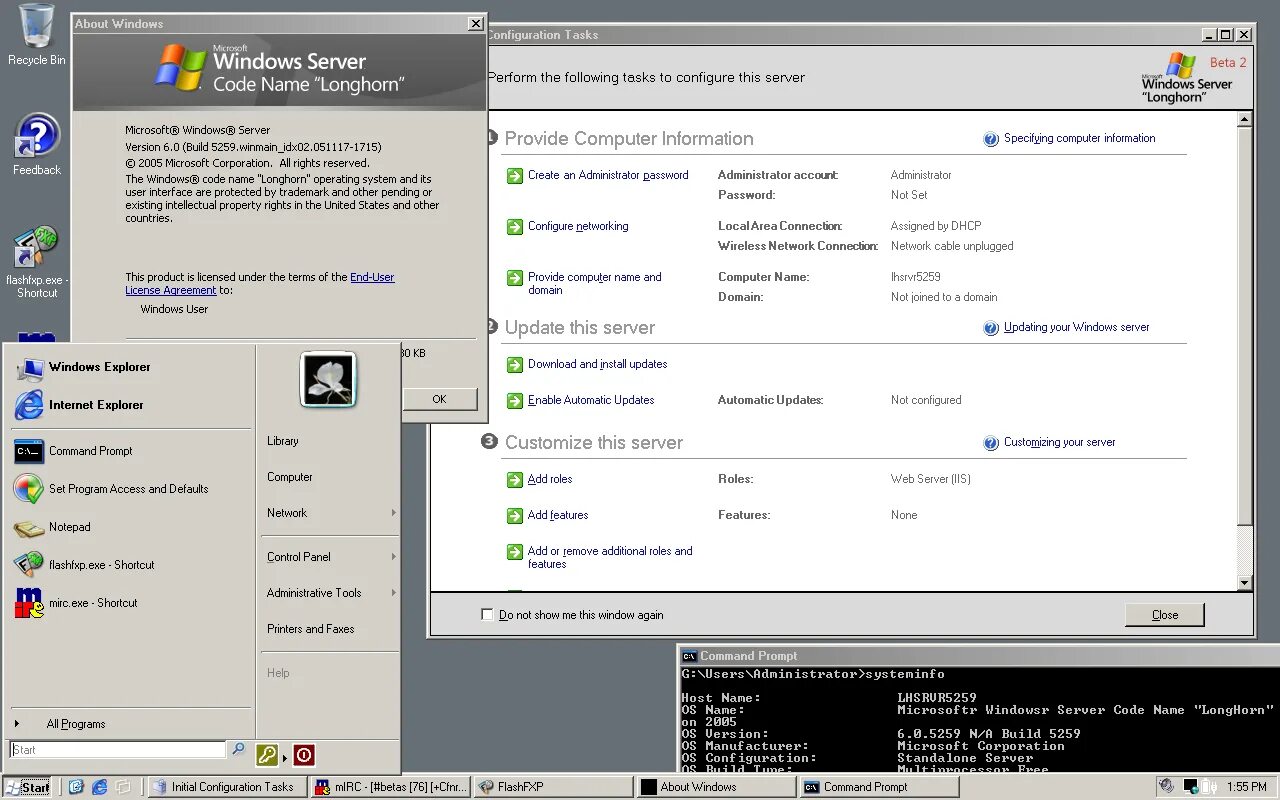Open the Feedback desktop icon

(x=36, y=140)
